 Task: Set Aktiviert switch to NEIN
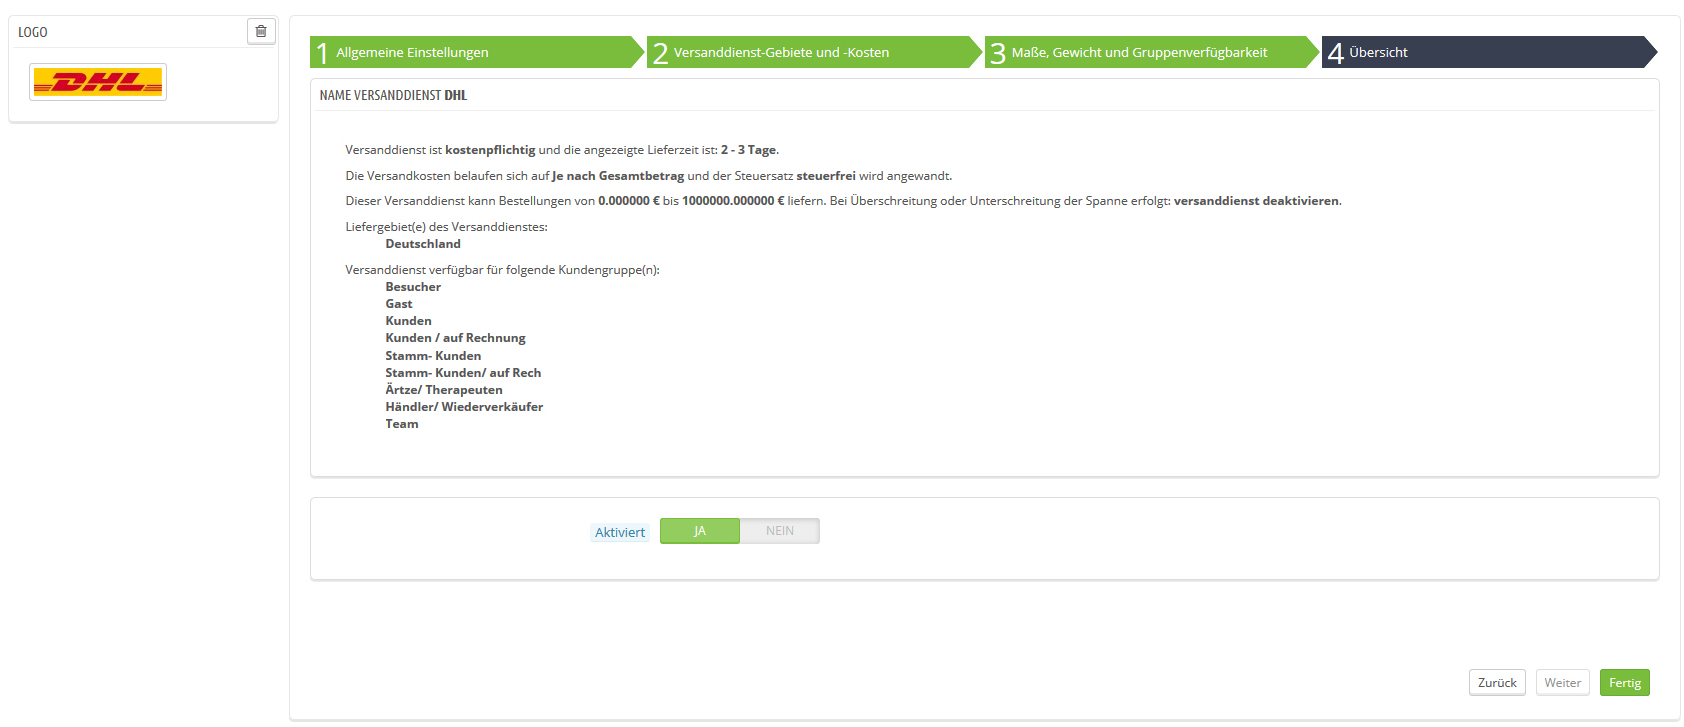(780, 531)
